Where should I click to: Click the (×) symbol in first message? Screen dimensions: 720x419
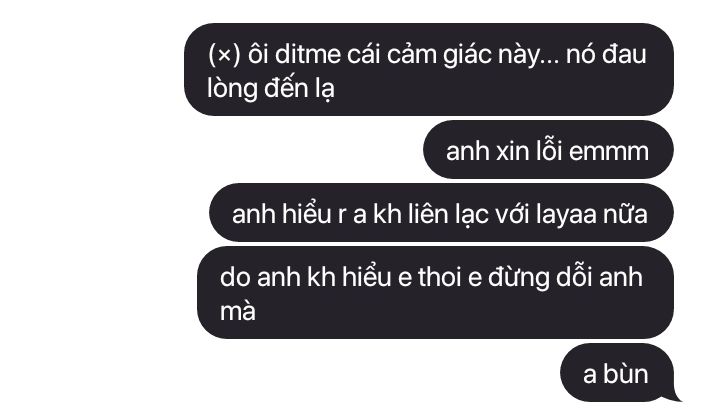[x=224, y=55]
